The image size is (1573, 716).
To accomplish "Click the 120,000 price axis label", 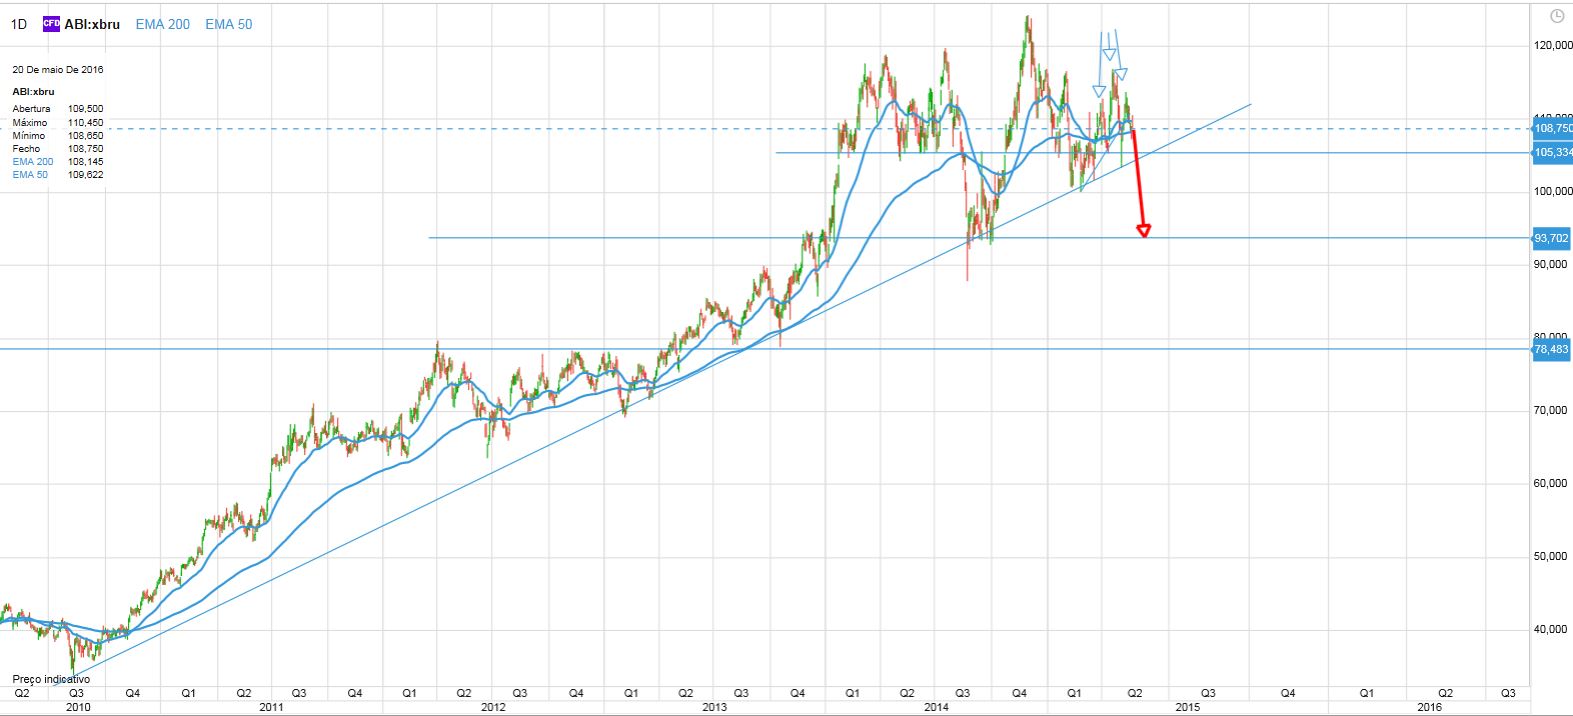I will tap(1552, 45).
